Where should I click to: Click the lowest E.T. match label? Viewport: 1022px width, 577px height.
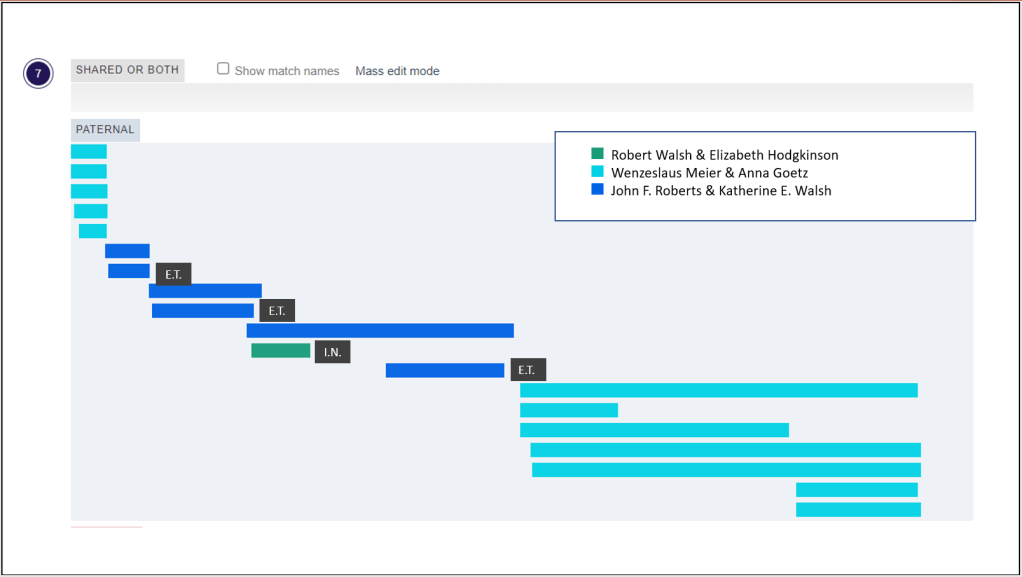(528, 370)
